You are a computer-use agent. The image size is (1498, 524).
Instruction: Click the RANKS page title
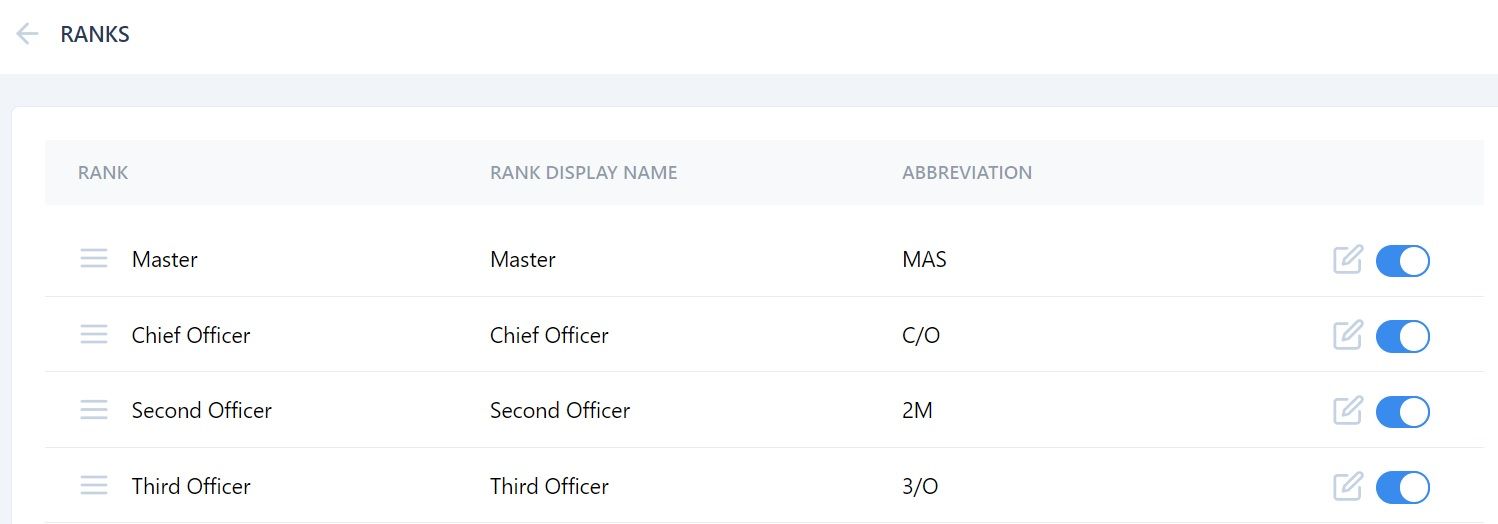click(x=95, y=34)
